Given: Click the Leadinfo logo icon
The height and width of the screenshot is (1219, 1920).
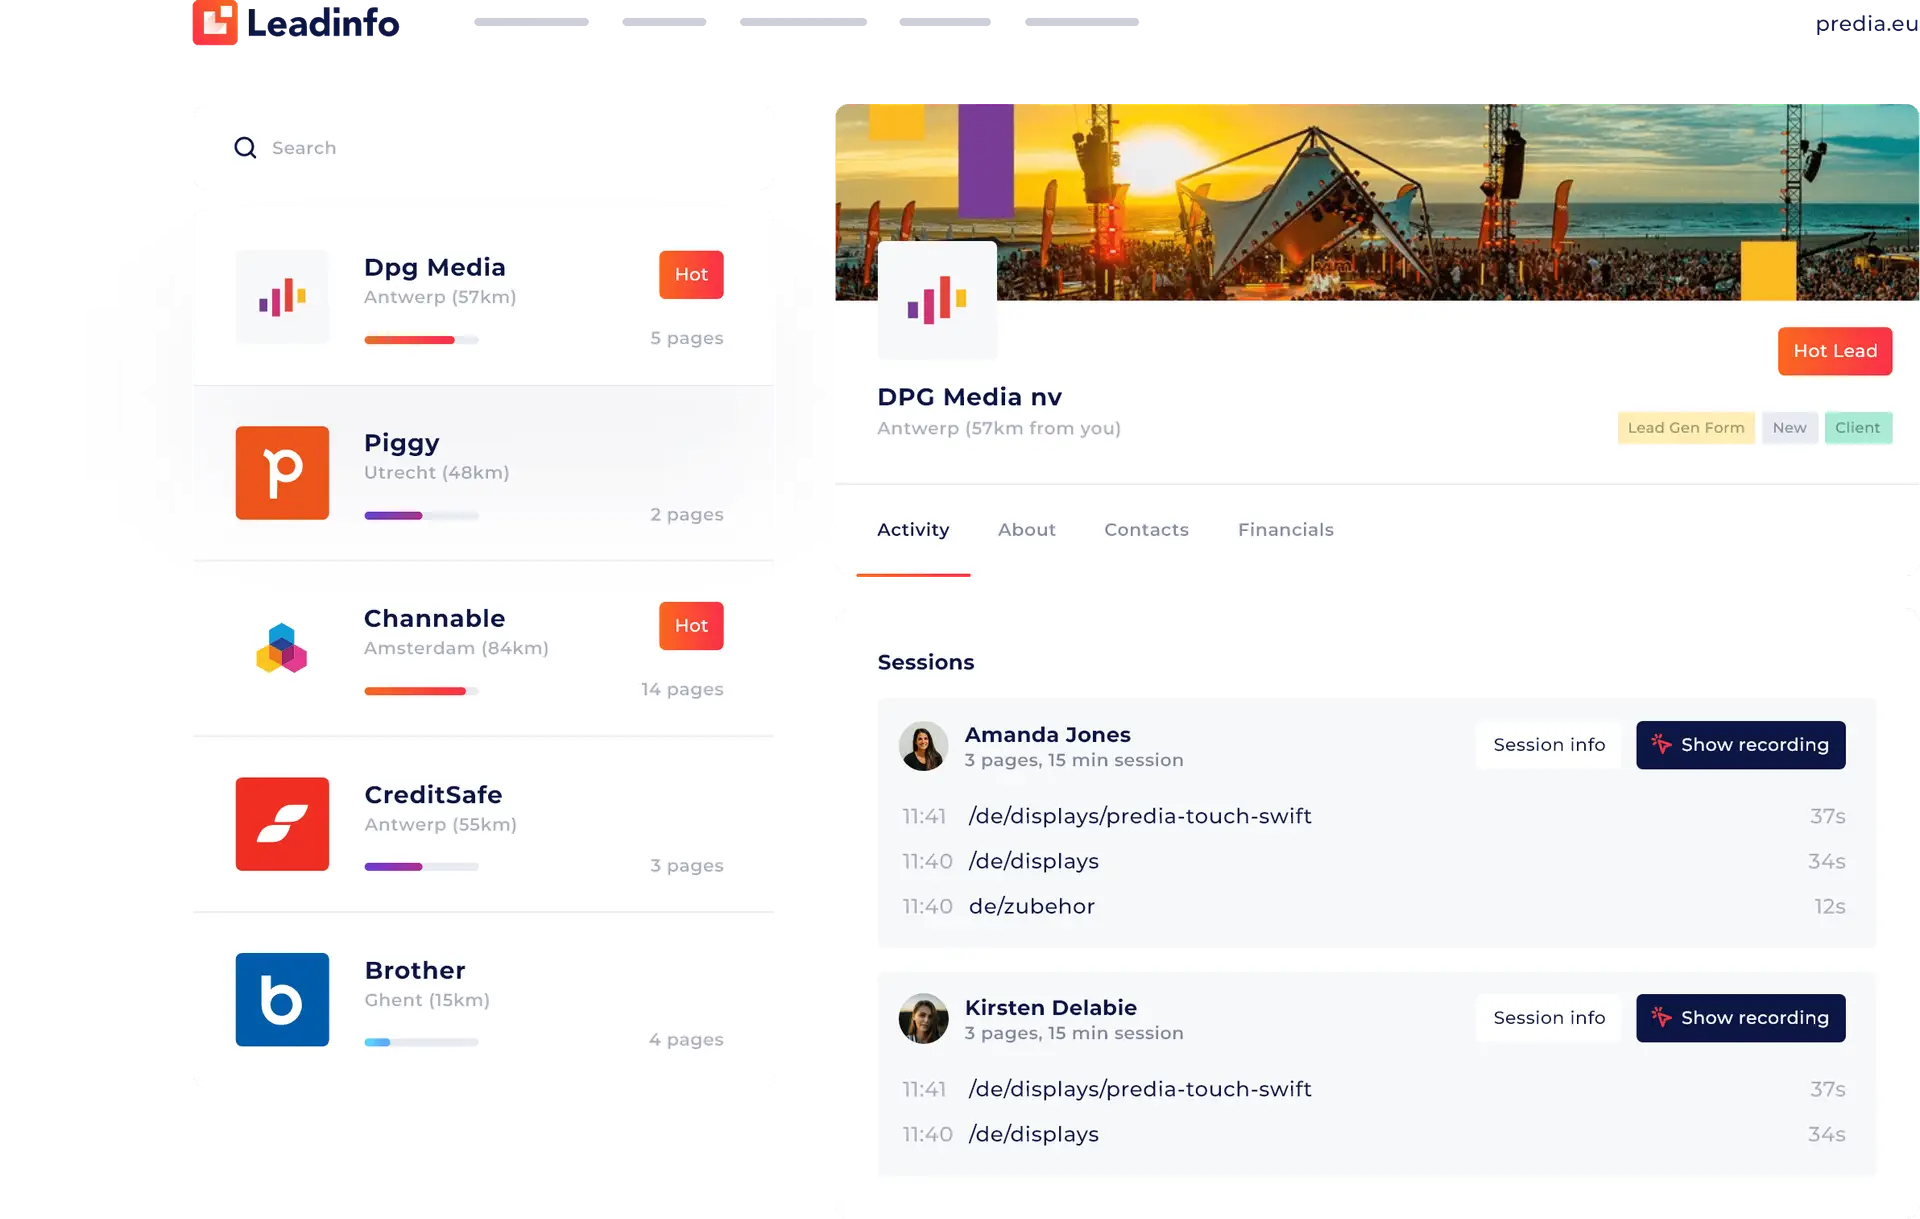Looking at the screenshot, I should pos(215,22).
